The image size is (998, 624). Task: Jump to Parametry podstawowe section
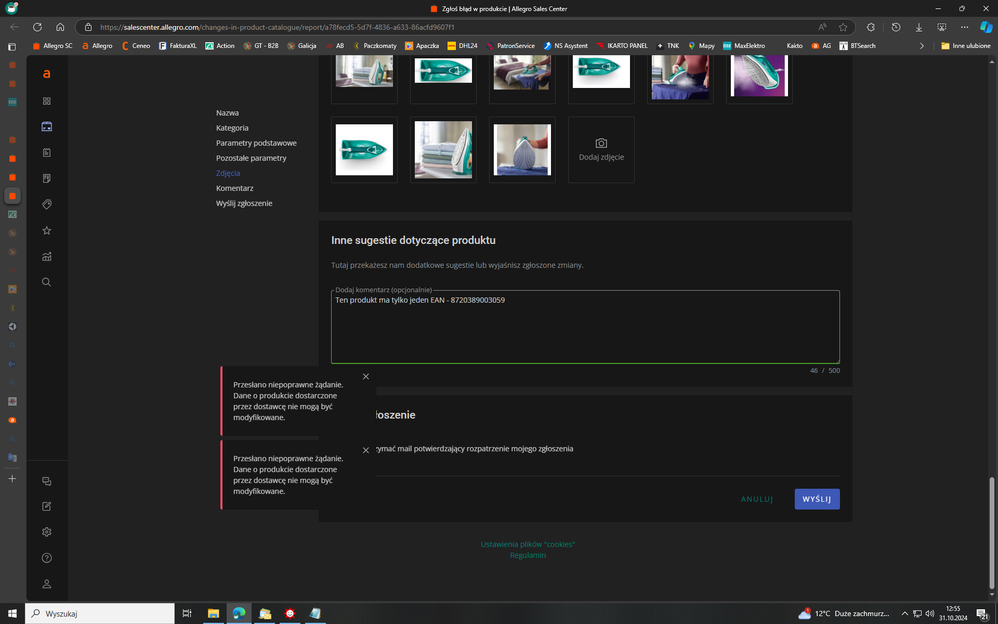click(256, 143)
